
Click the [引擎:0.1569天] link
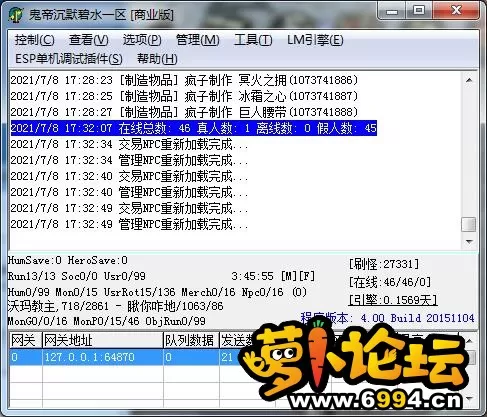[393, 300]
